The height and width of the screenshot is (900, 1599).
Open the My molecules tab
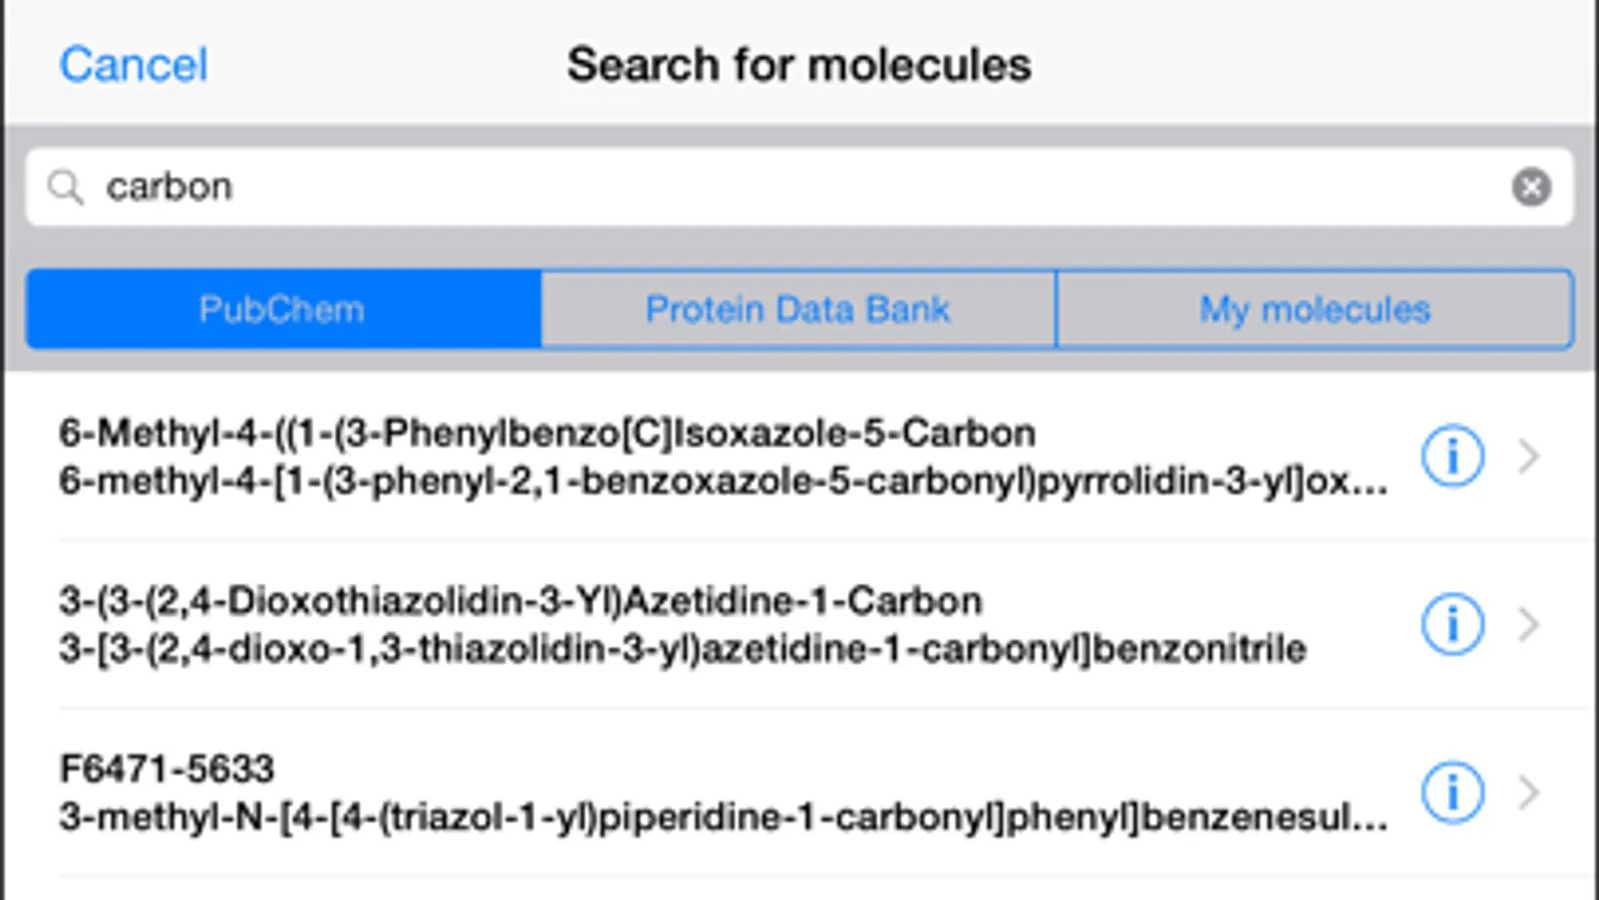[1314, 309]
